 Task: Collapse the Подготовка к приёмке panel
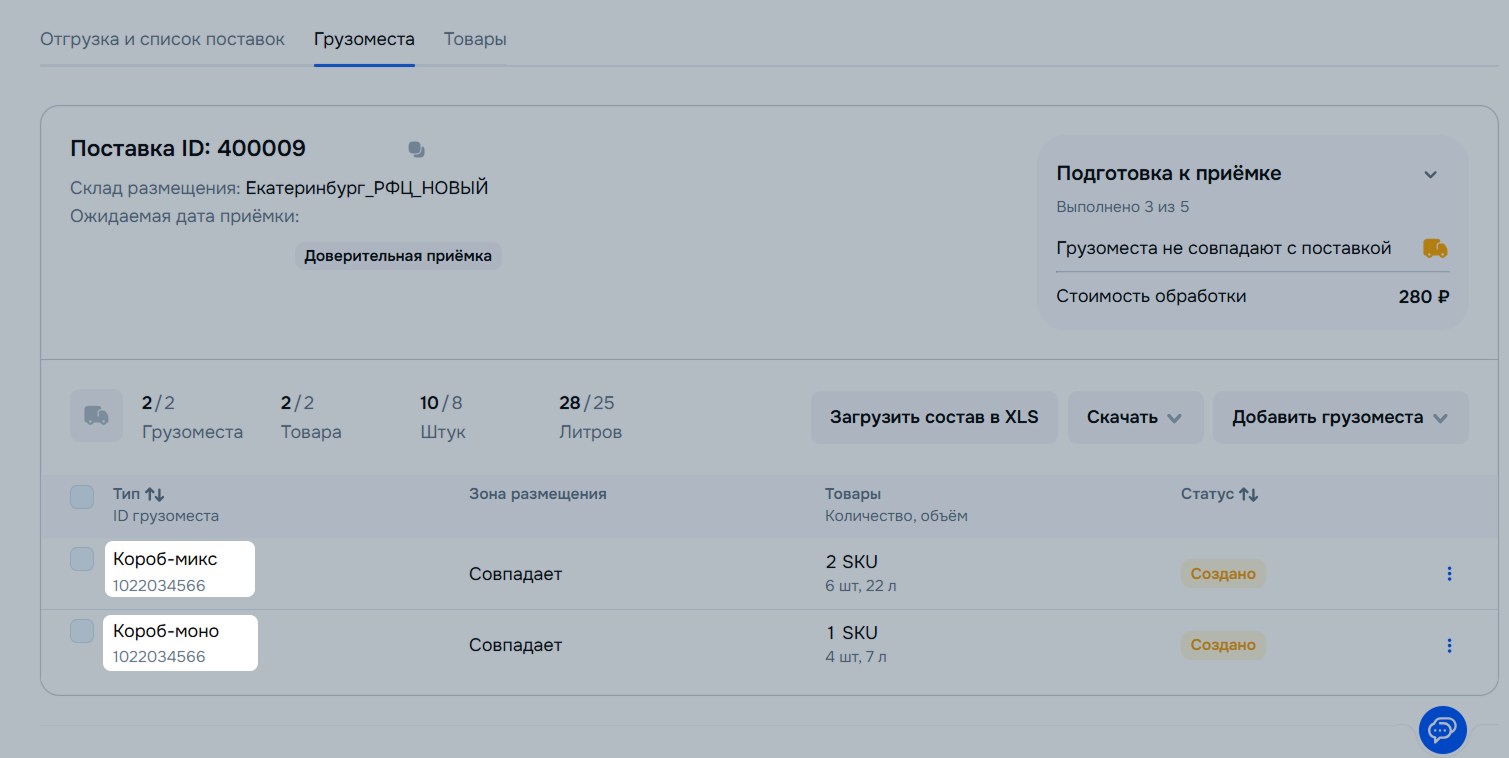(x=1431, y=175)
